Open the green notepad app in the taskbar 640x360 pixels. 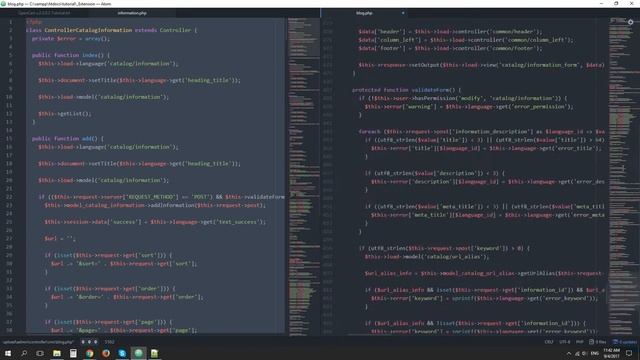[154, 353]
